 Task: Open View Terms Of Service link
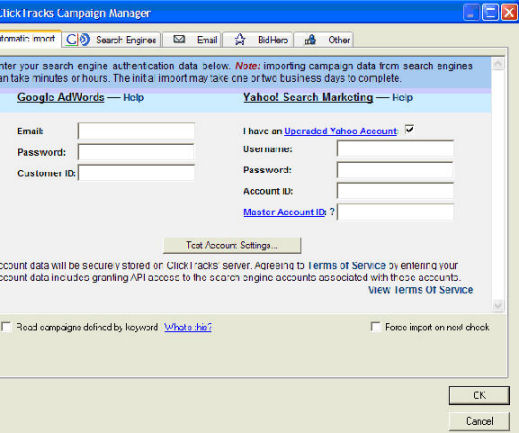click(x=420, y=290)
